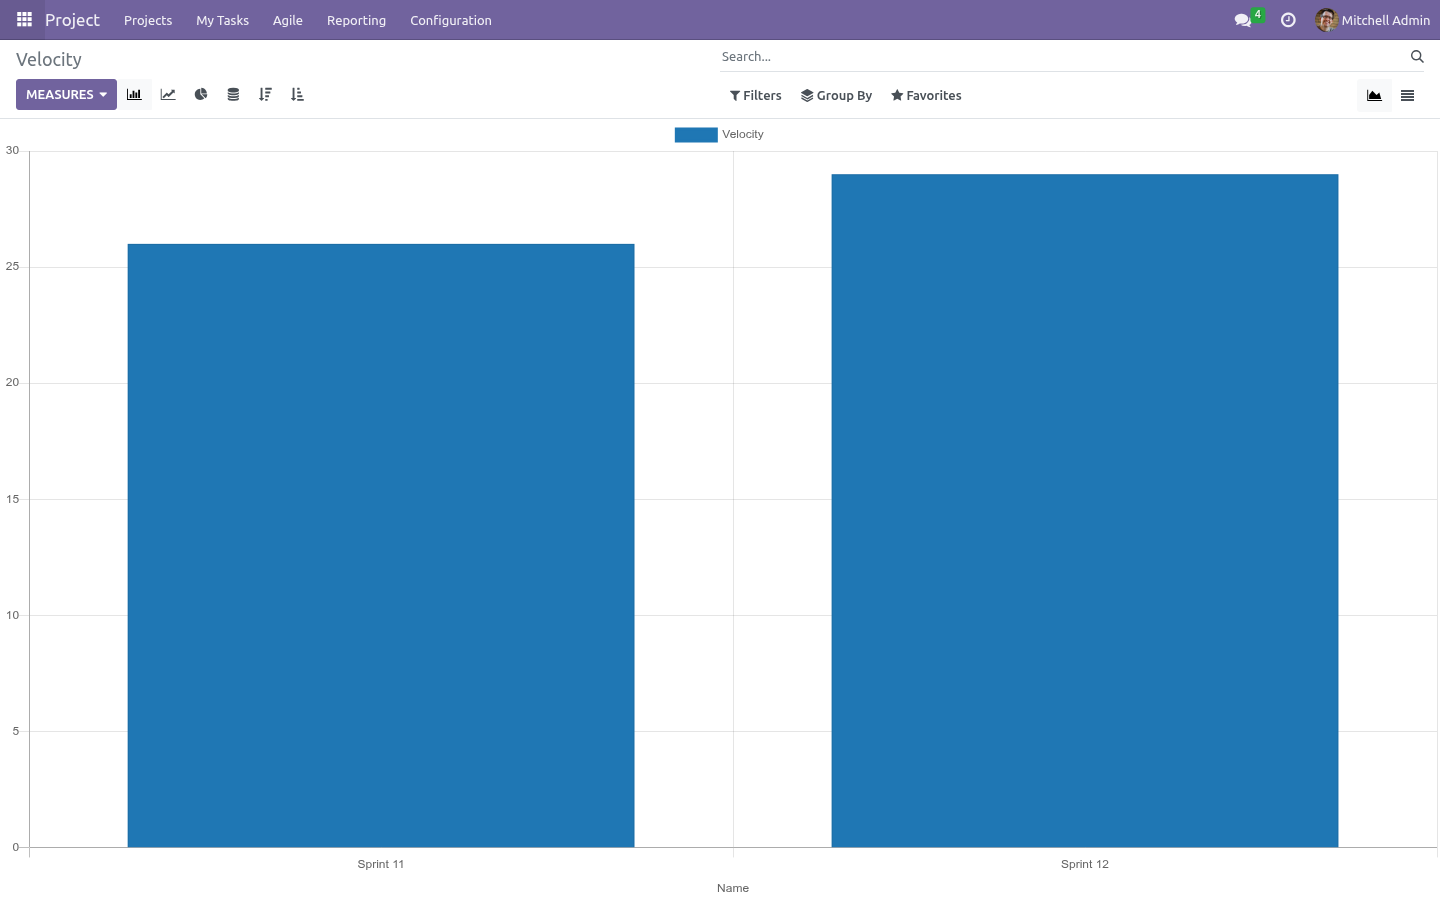Click the Sprint 11 axis label

point(381,864)
